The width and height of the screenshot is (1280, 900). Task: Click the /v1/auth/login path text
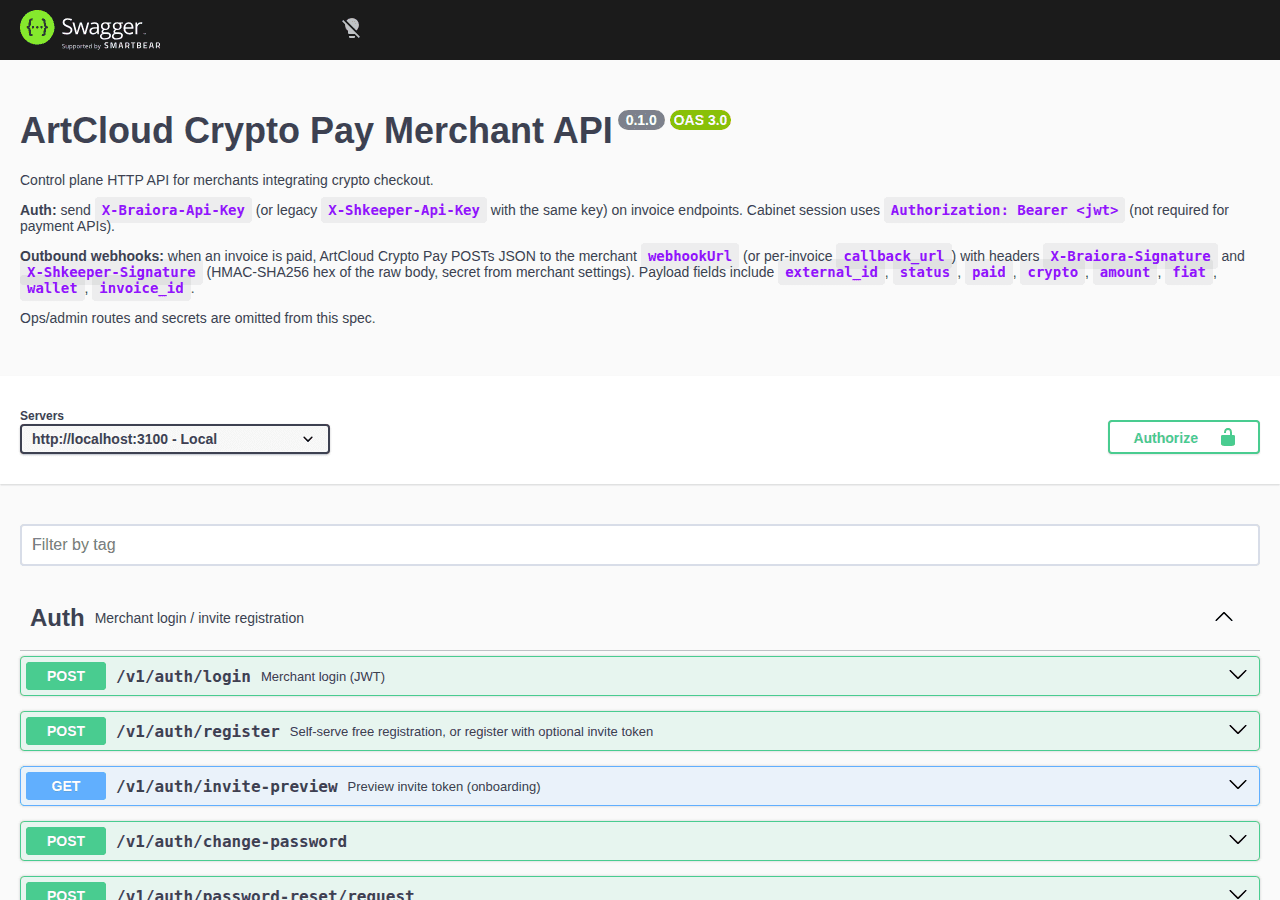pos(184,676)
